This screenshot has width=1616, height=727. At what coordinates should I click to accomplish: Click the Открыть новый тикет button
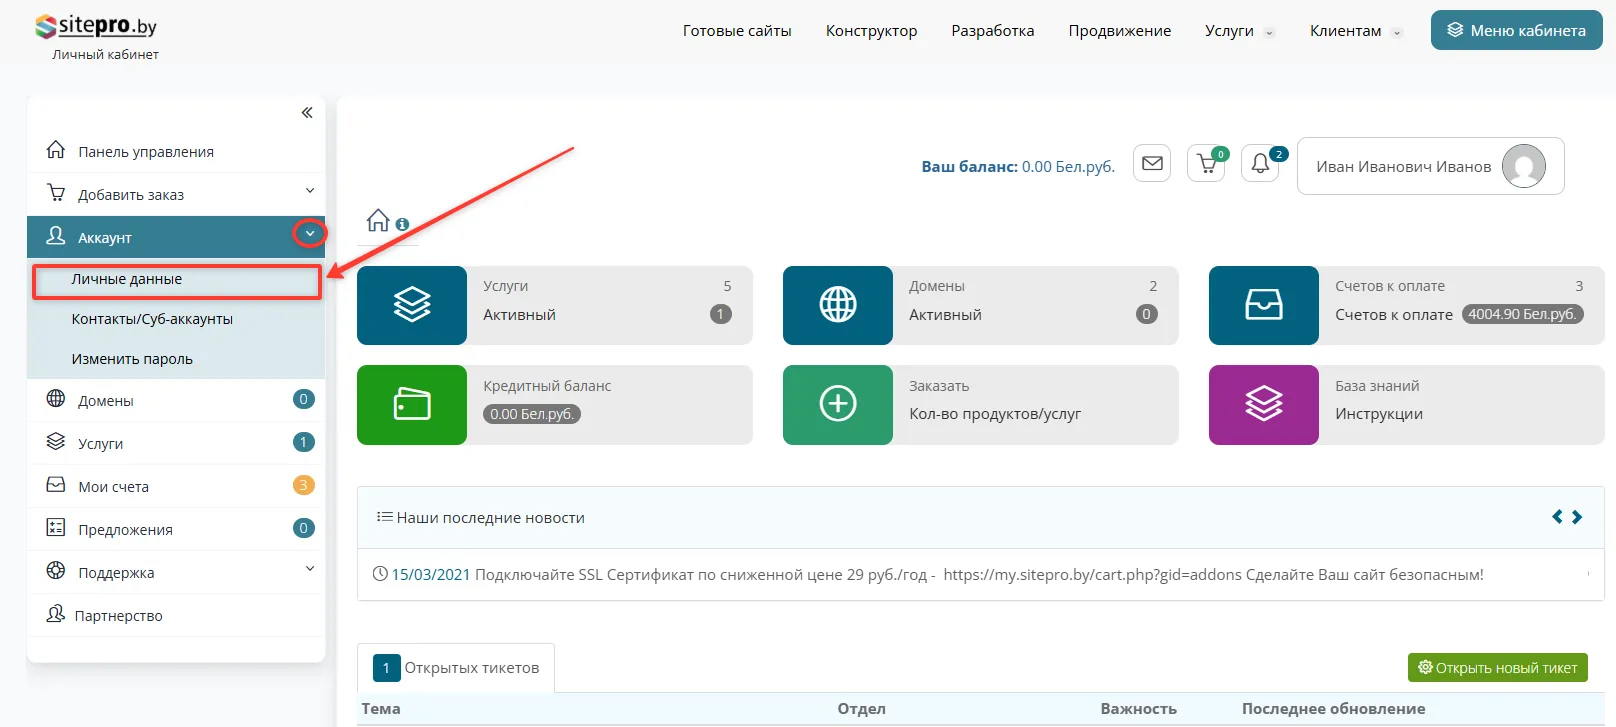coord(1497,668)
